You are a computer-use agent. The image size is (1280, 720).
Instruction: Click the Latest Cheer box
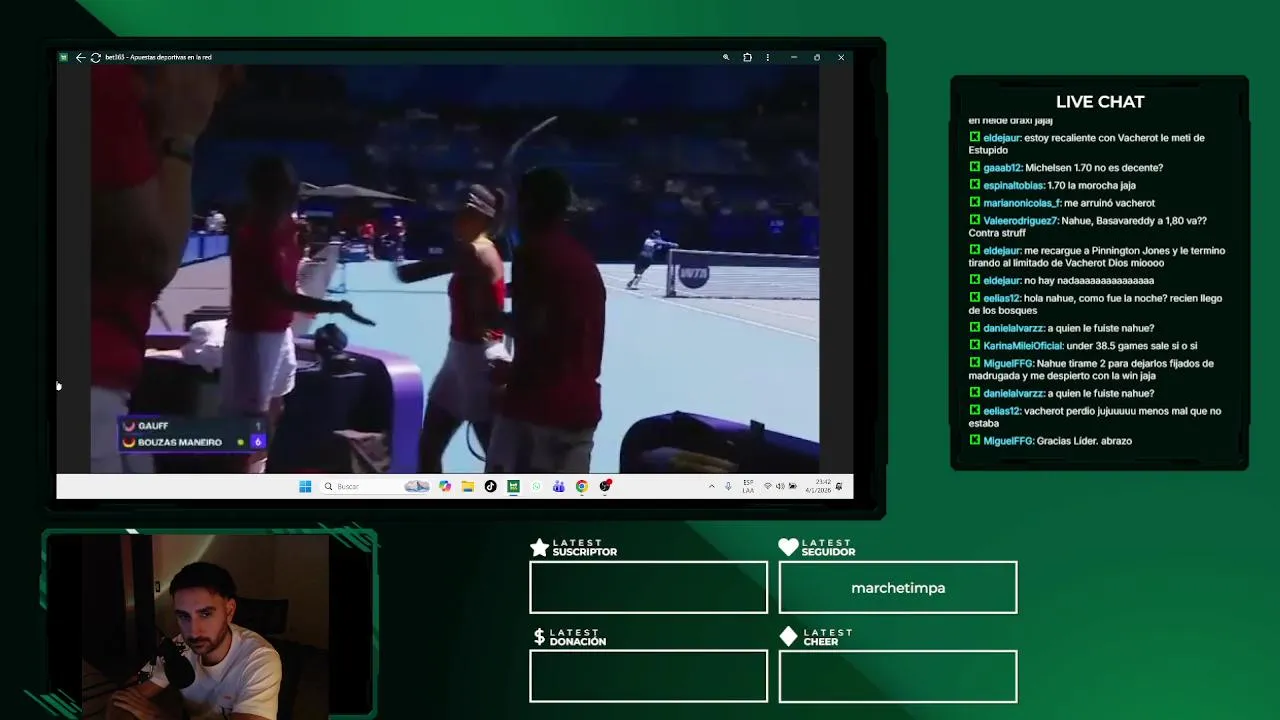tap(898, 676)
